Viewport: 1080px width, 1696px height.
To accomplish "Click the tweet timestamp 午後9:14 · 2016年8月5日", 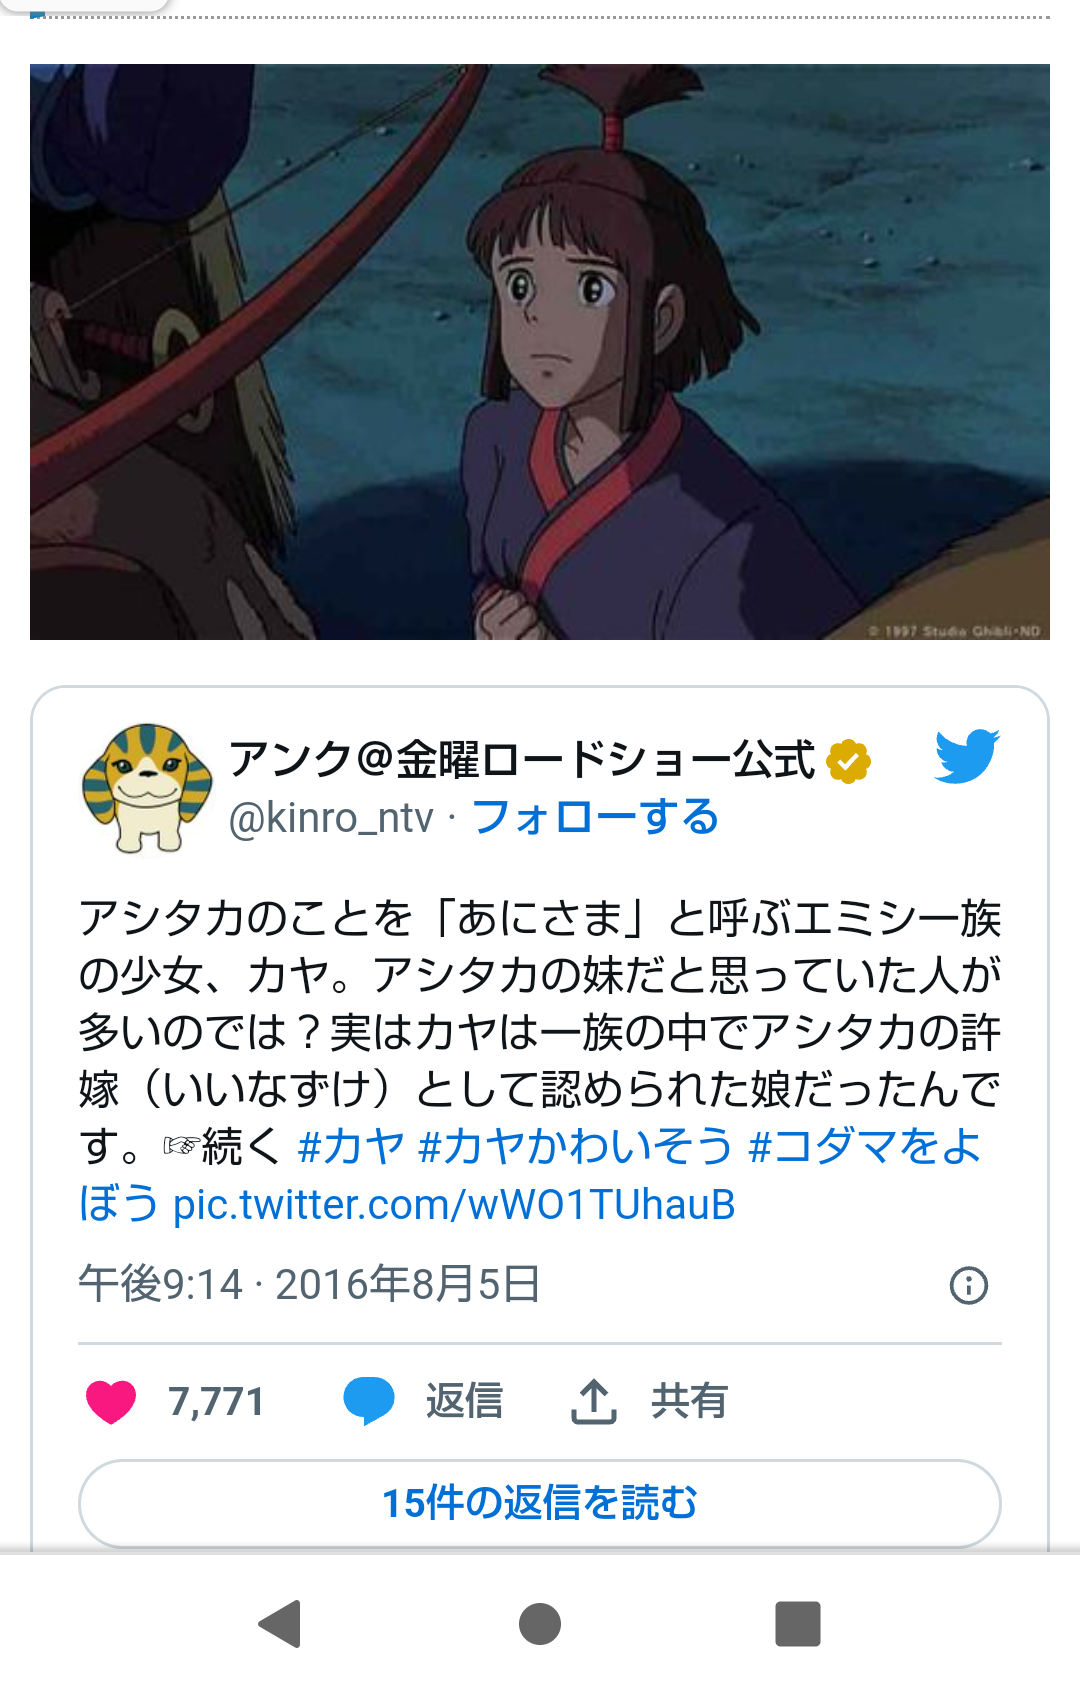I will coord(310,1284).
